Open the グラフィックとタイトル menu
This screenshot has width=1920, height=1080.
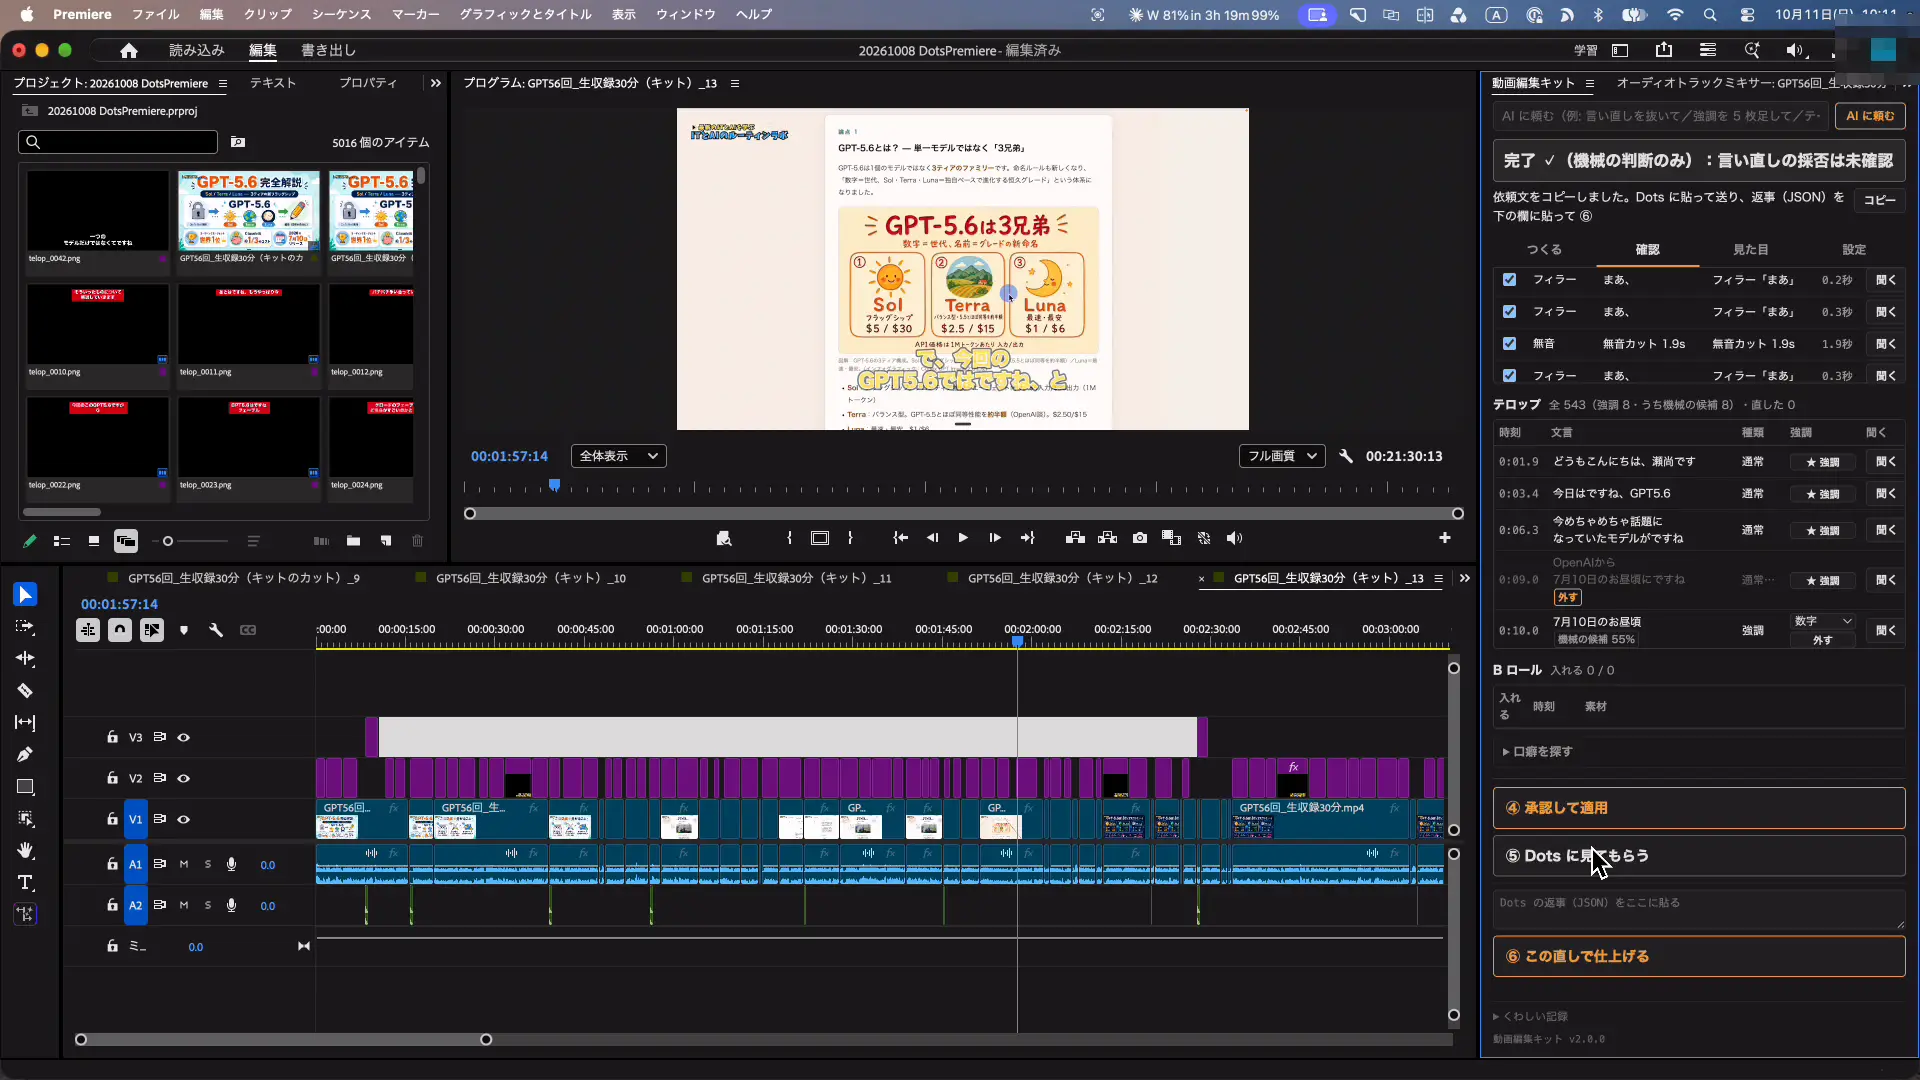tap(525, 15)
